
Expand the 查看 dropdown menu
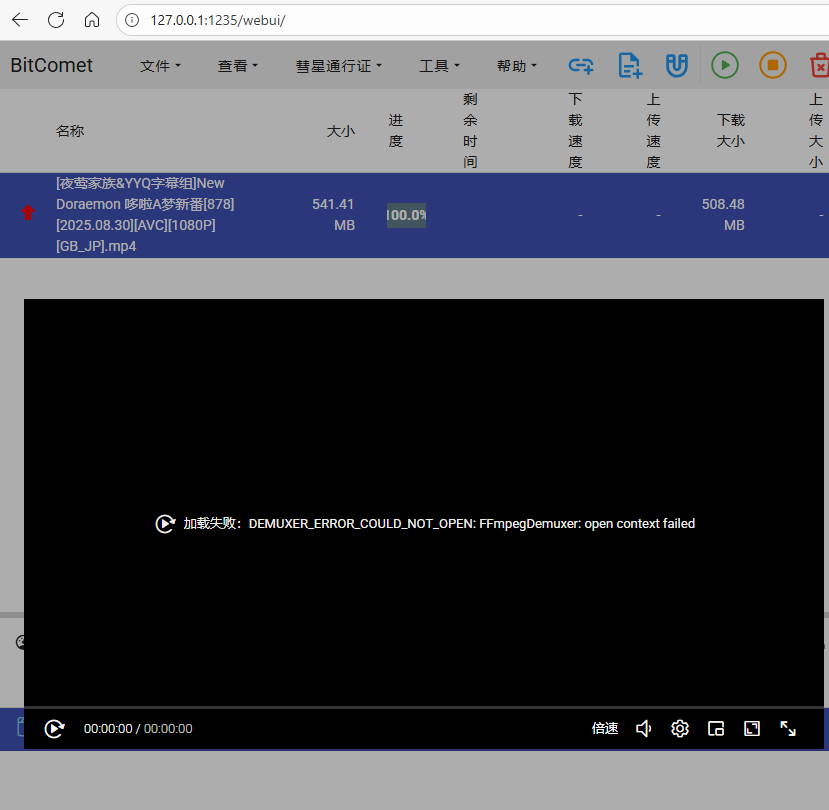pos(238,66)
